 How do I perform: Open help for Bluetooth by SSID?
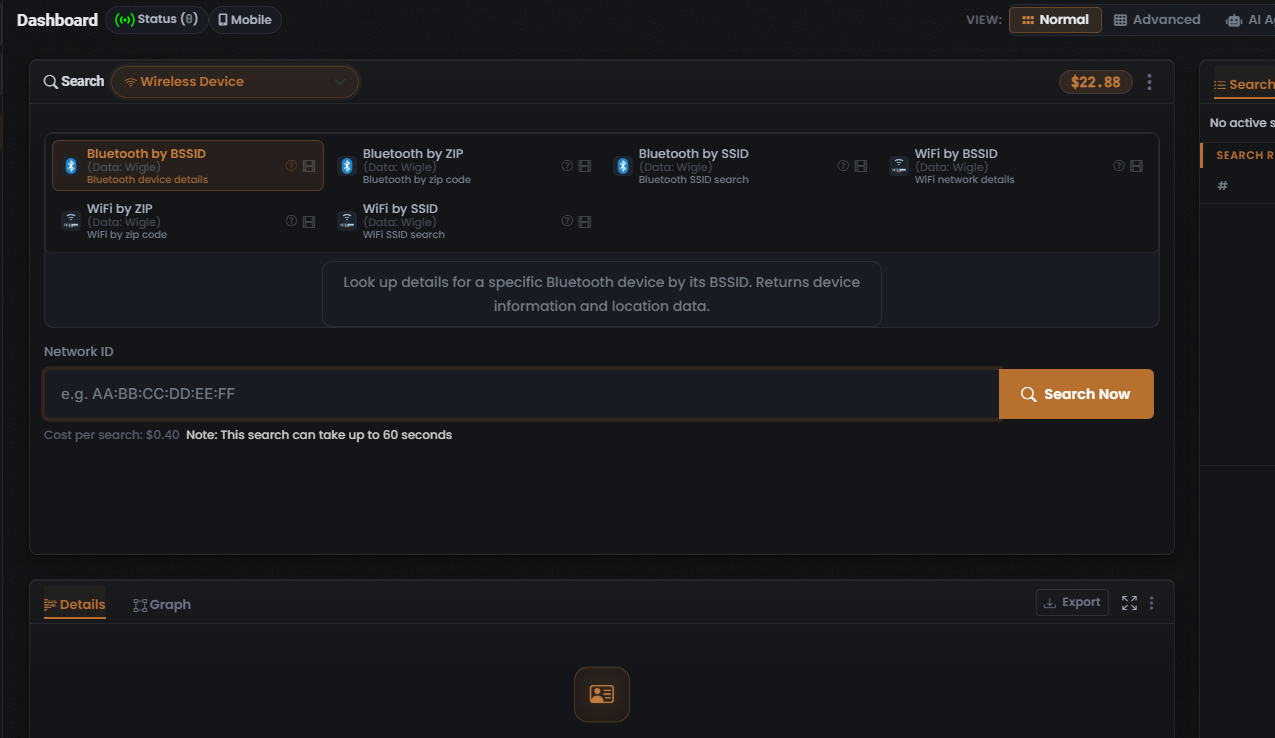point(843,166)
